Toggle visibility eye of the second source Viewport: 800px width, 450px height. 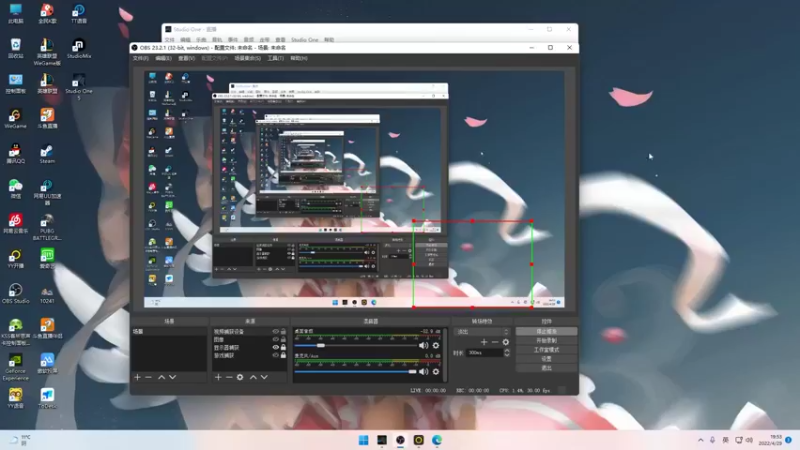[x=276, y=339]
